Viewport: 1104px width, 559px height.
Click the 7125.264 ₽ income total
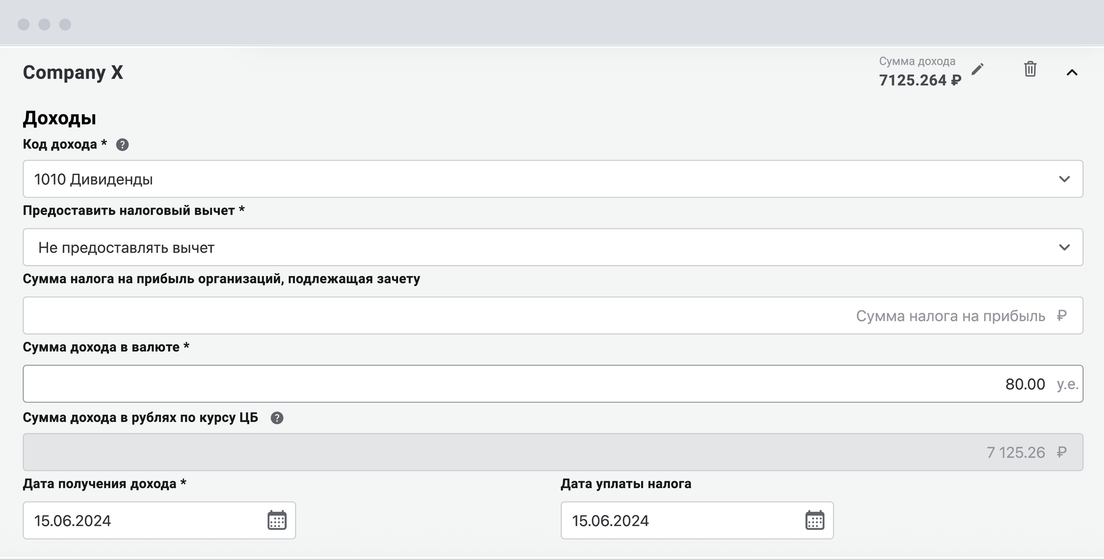tap(920, 80)
